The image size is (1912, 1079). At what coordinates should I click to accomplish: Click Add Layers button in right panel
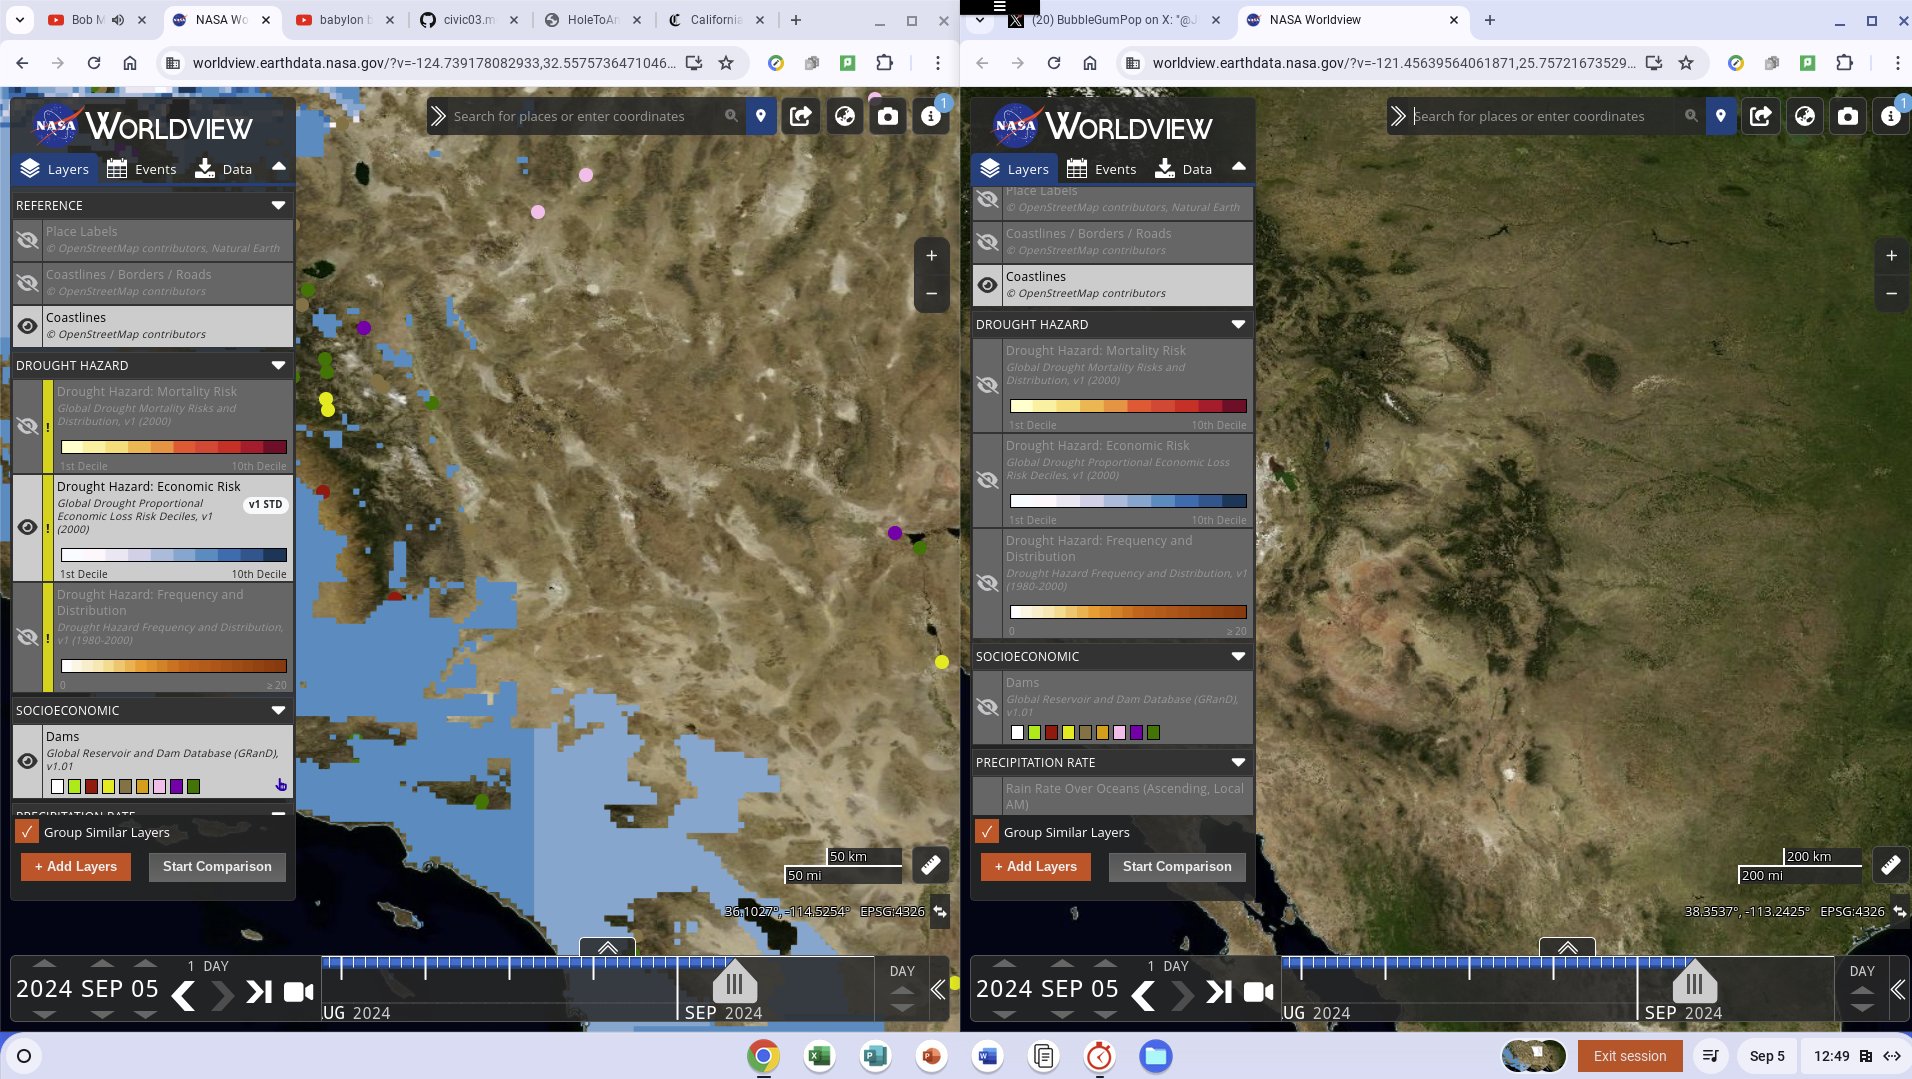(x=1036, y=866)
